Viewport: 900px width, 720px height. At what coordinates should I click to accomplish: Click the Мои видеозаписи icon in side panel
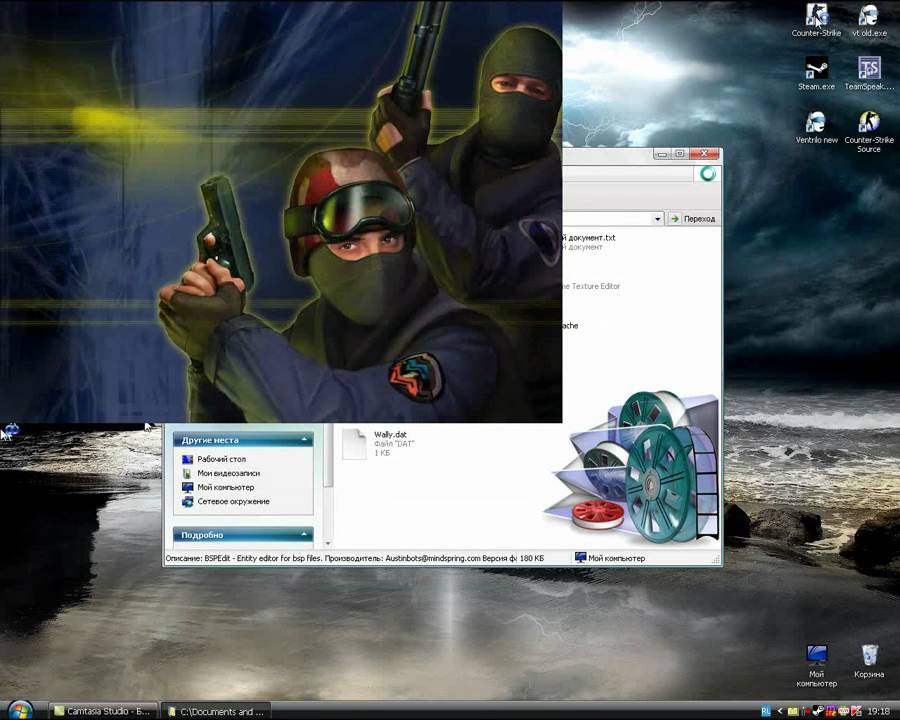pos(187,473)
